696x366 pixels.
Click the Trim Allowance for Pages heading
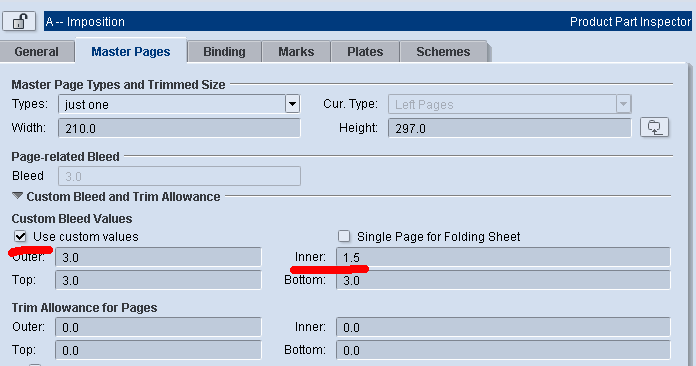(x=84, y=307)
